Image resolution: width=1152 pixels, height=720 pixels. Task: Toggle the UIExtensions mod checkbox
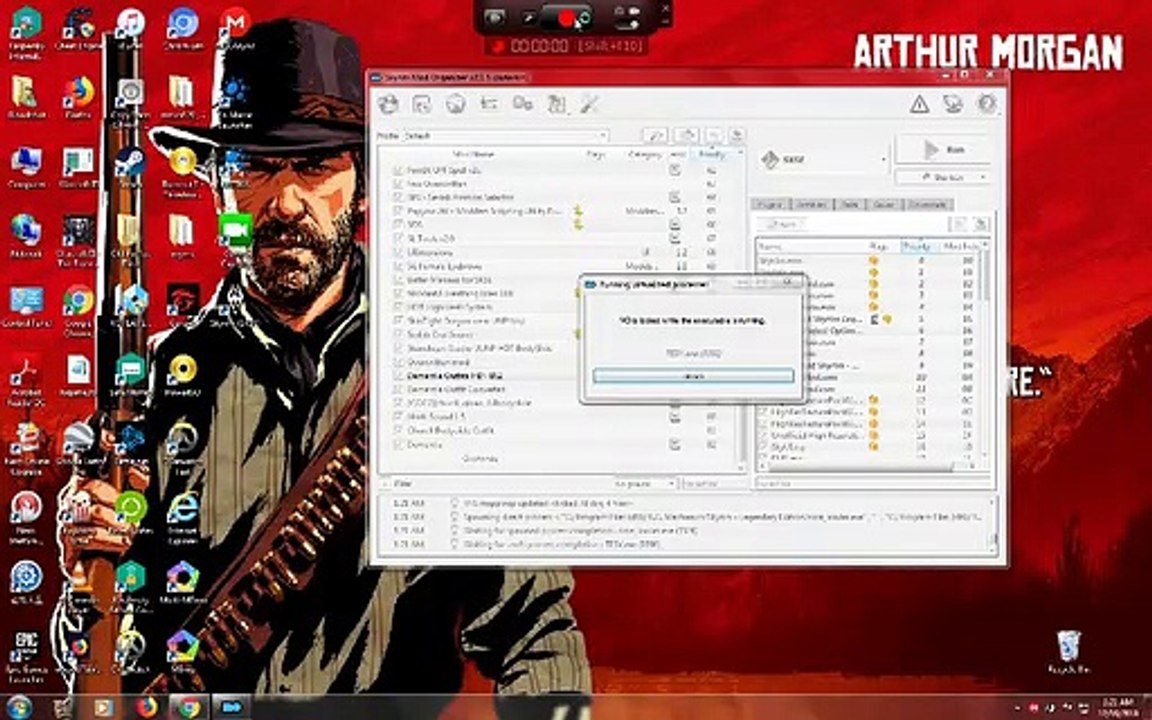pos(397,252)
